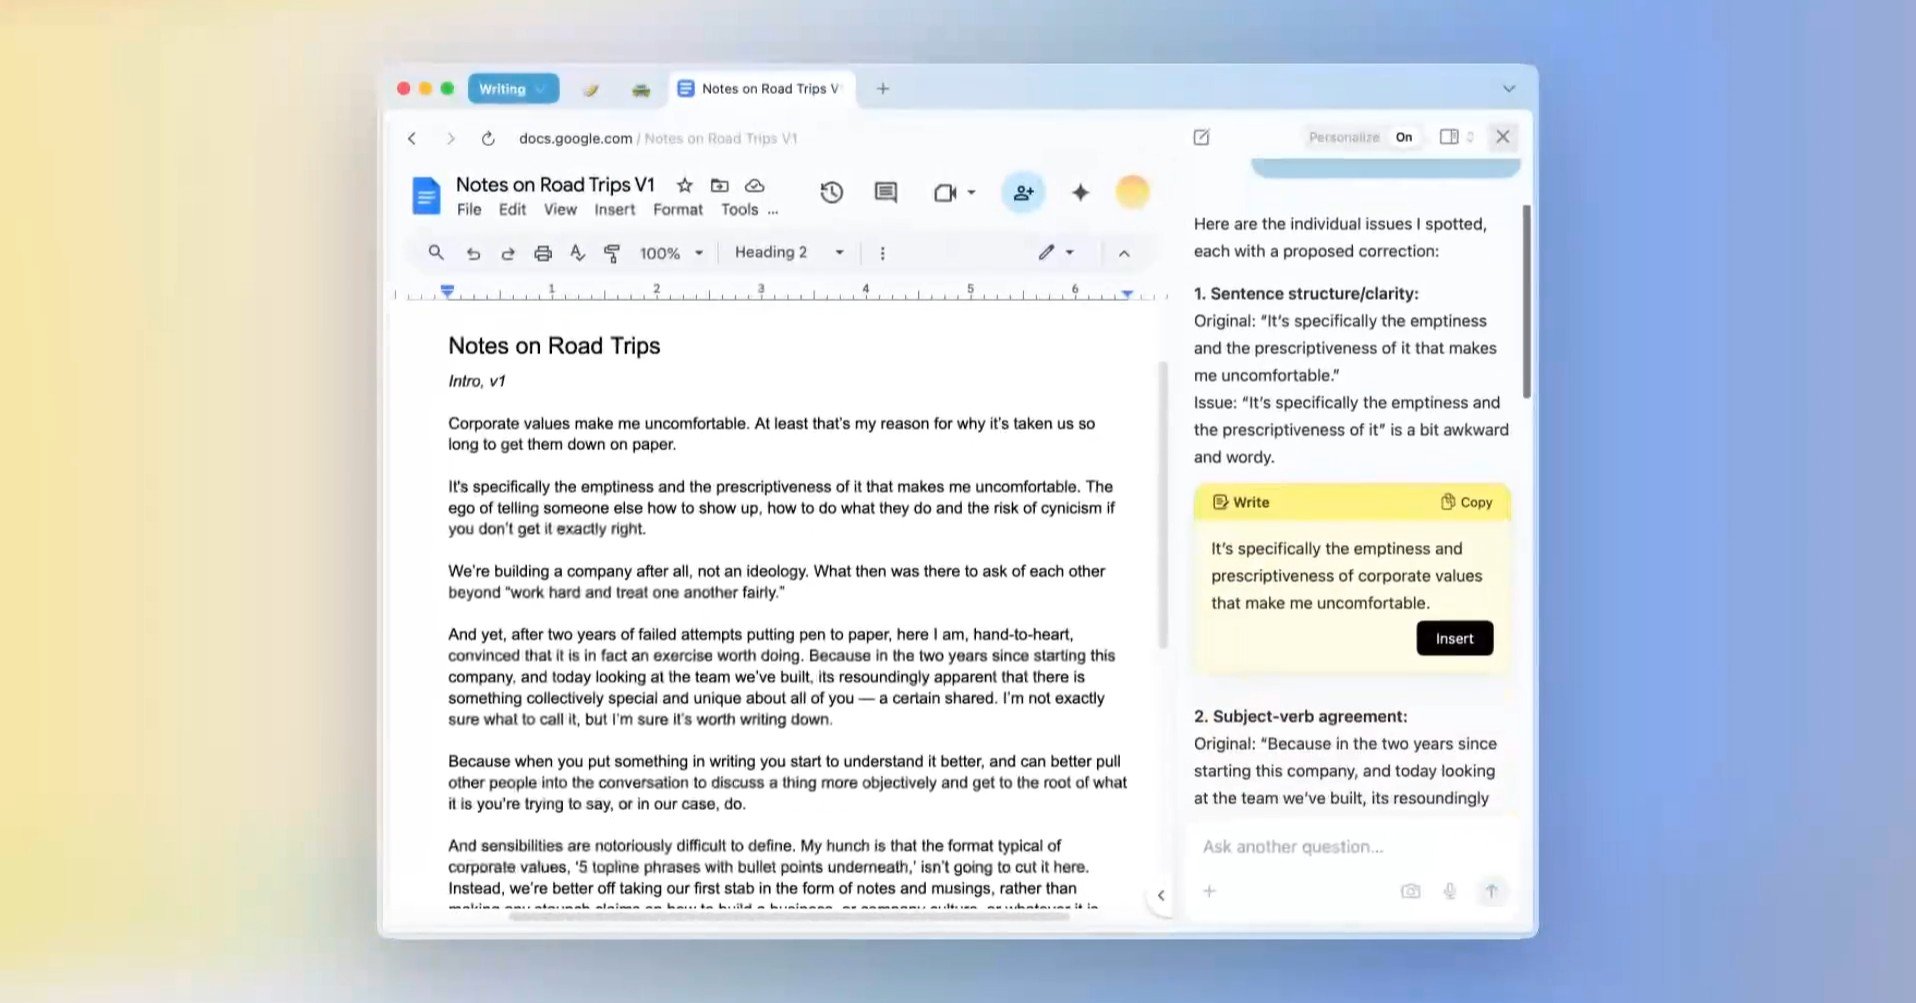Image resolution: width=1916 pixels, height=1003 pixels.
Task: Open the Gemini sparkle icon
Action: point(1080,193)
